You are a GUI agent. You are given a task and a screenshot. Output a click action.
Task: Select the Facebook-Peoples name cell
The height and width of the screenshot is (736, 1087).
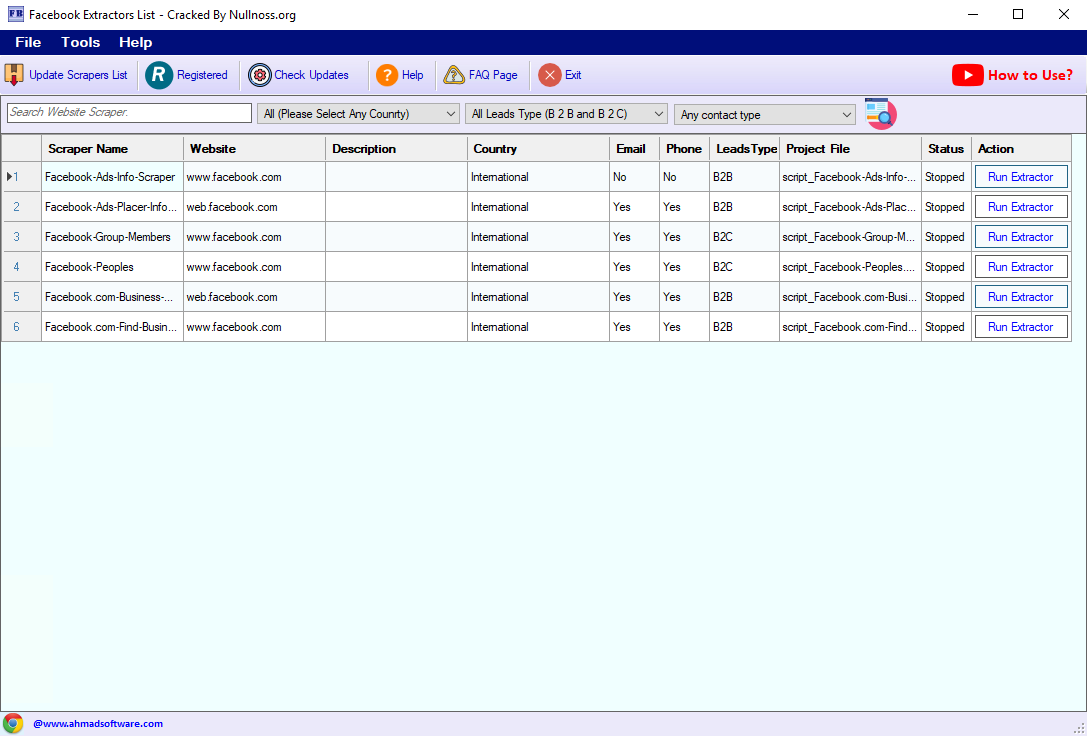point(112,267)
